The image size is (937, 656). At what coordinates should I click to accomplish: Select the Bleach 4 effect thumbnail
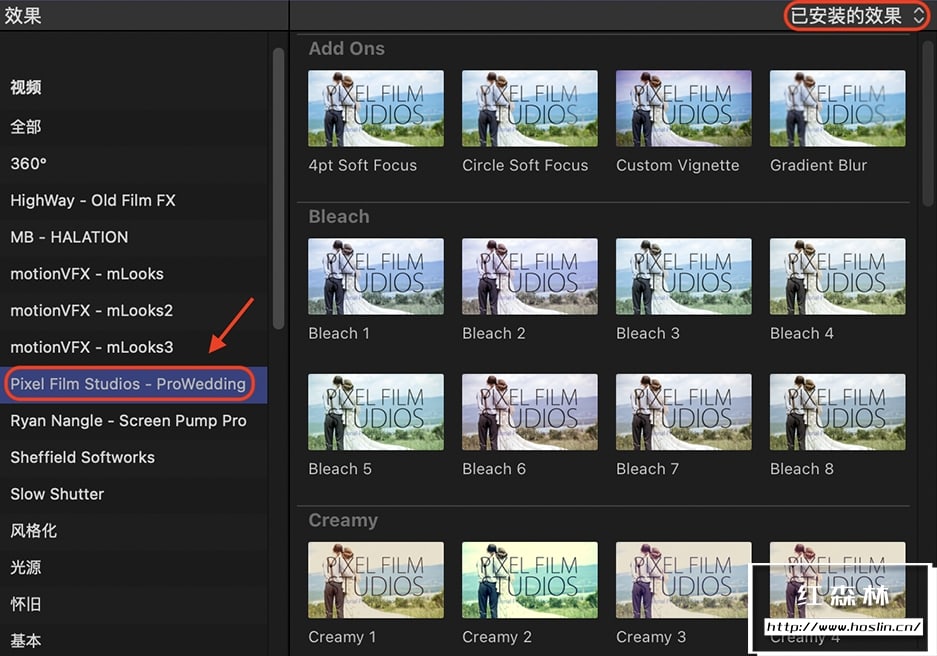(x=837, y=276)
